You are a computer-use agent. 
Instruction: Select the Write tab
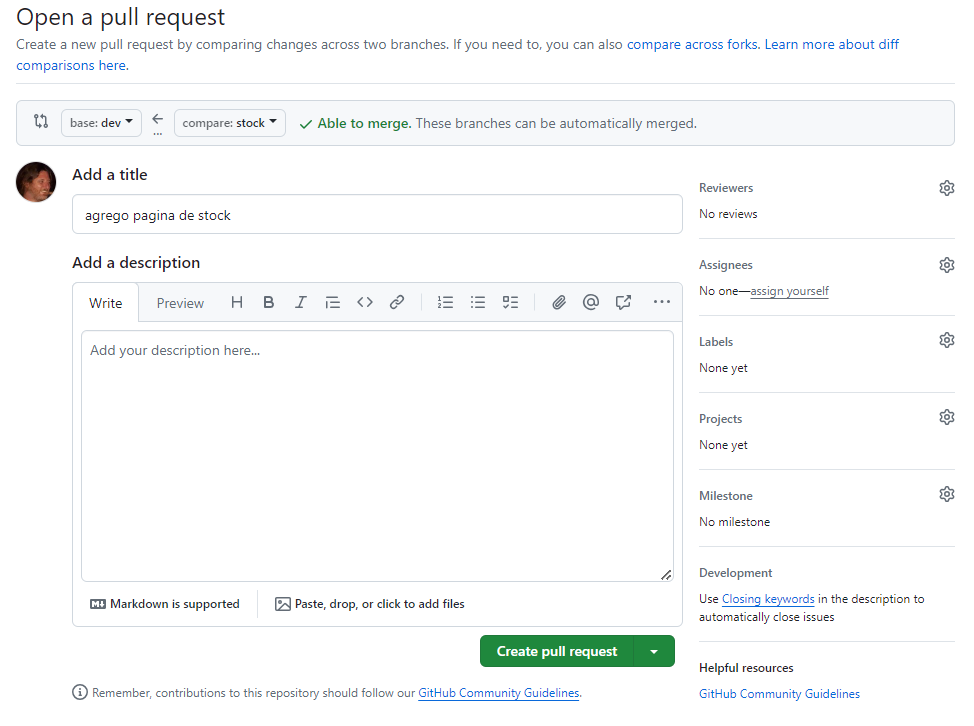[106, 303]
